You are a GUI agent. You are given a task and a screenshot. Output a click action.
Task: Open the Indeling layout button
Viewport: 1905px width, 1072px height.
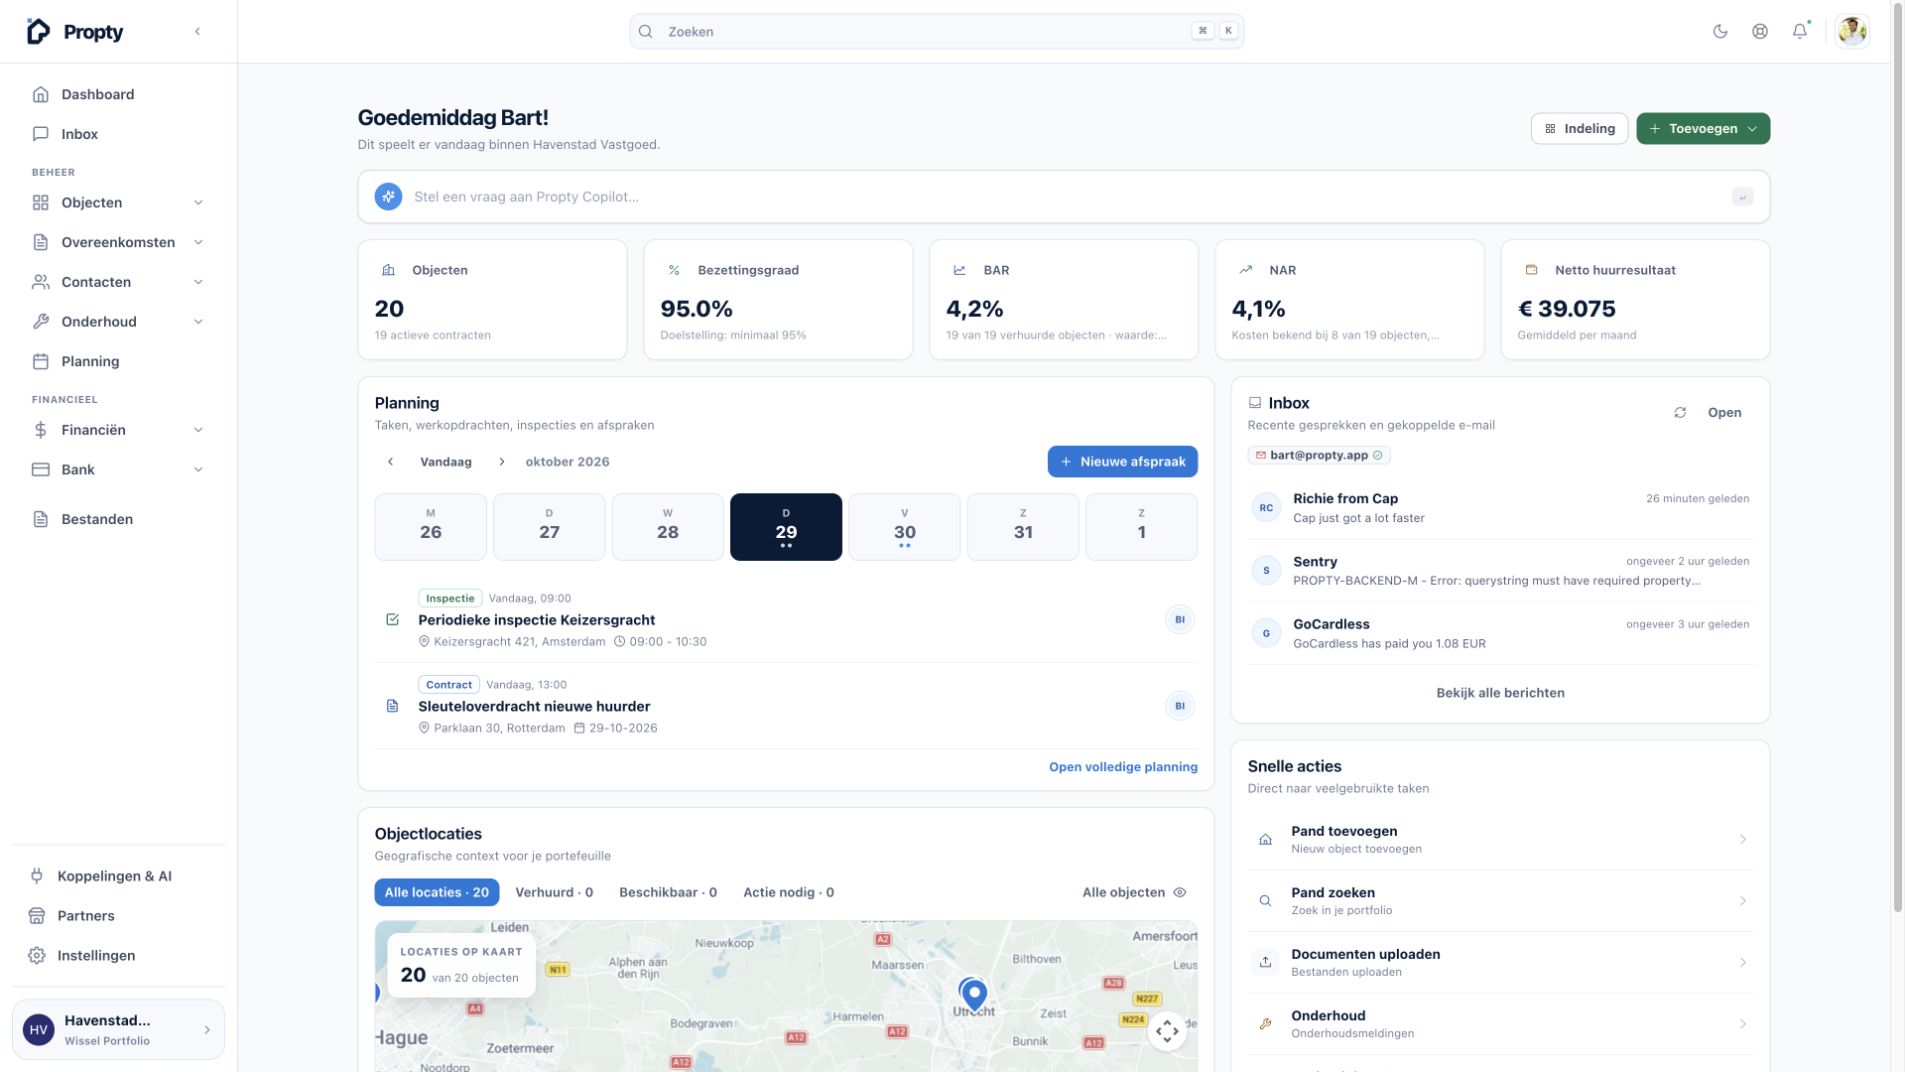tap(1579, 128)
